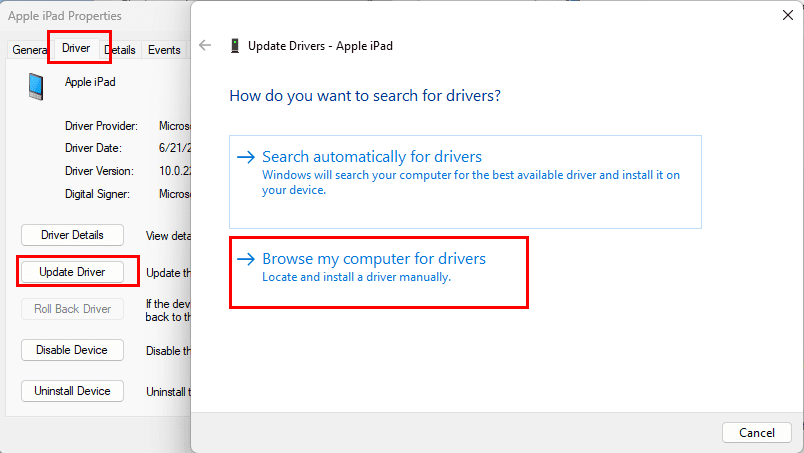Click the 'Driver Provider:' label
804x453 pixels.
101,126
